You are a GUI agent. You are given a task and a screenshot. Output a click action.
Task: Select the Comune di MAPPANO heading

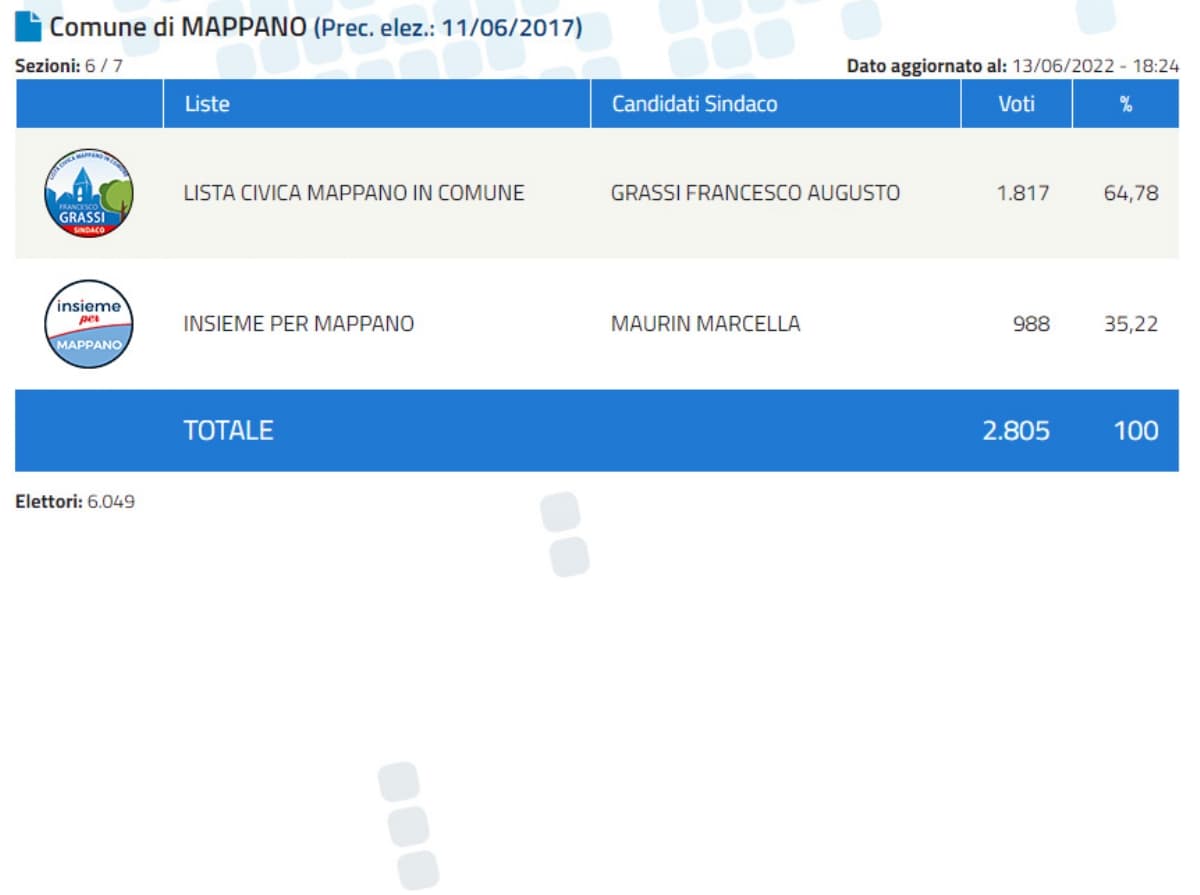point(178,27)
